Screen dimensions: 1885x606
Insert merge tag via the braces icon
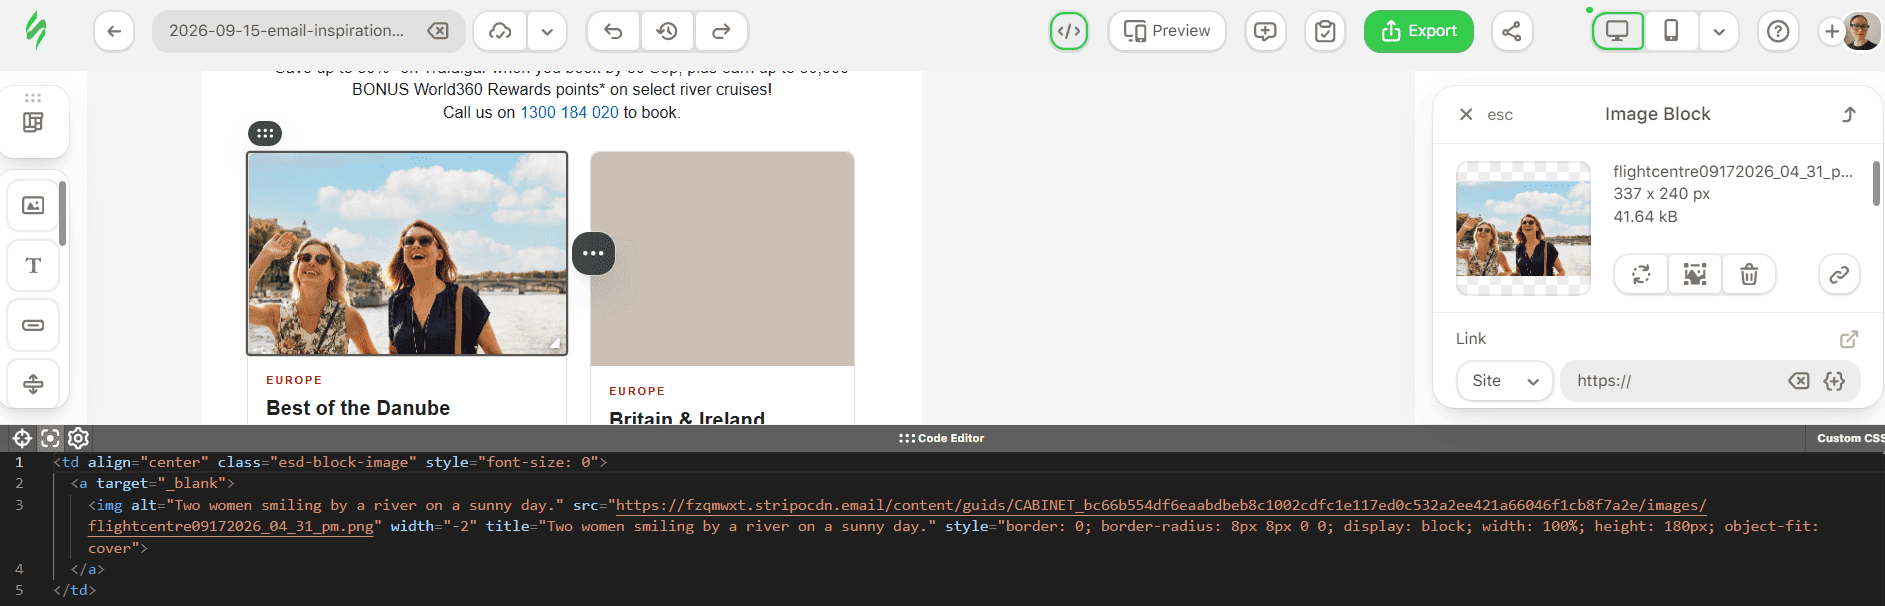[1834, 381]
